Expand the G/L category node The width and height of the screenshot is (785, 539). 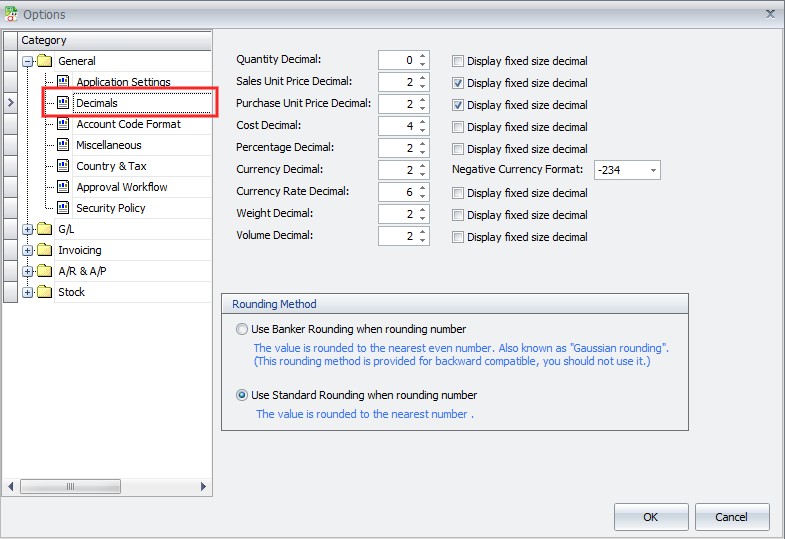(28, 230)
